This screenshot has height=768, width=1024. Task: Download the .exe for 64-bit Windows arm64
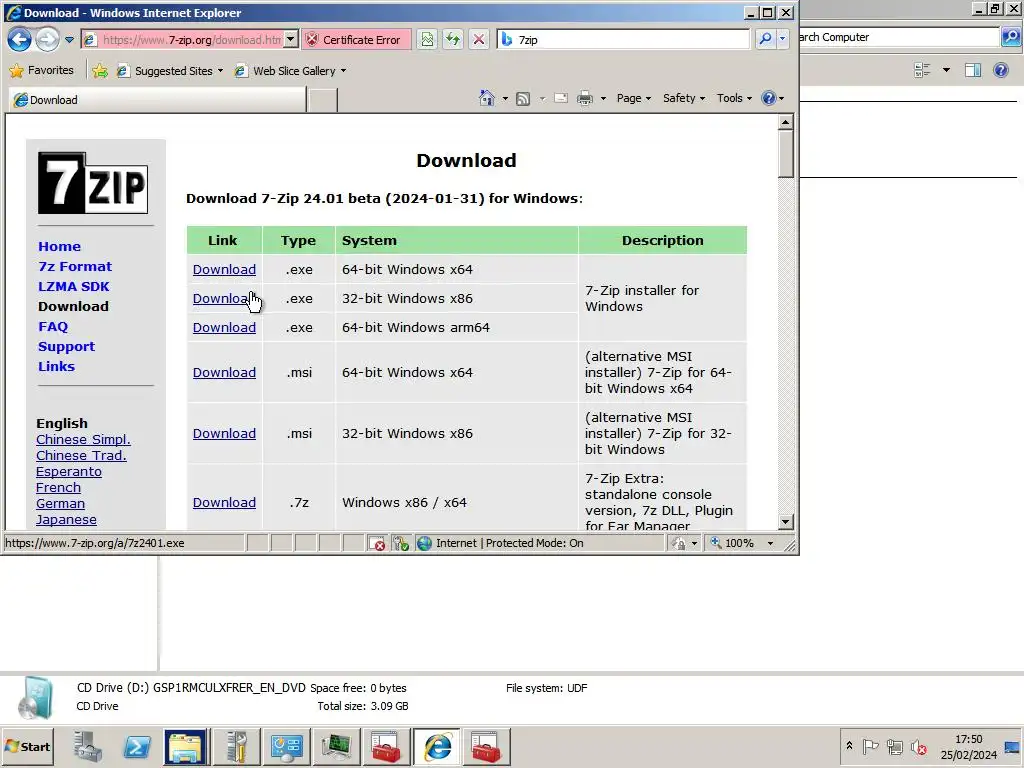pyautogui.click(x=224, y=328)
